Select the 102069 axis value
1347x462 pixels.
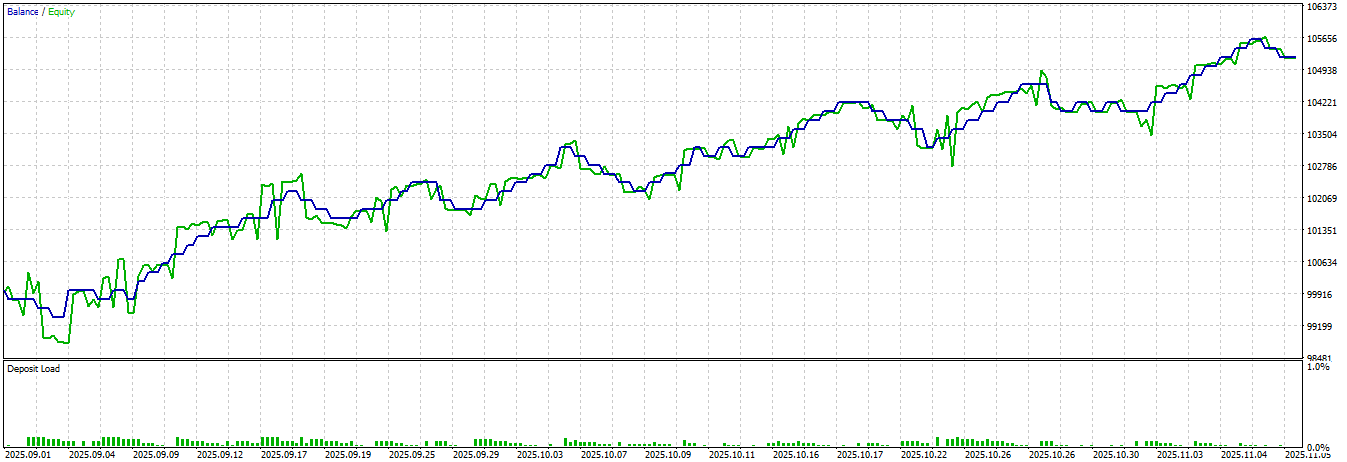[x=1321, y=199]
